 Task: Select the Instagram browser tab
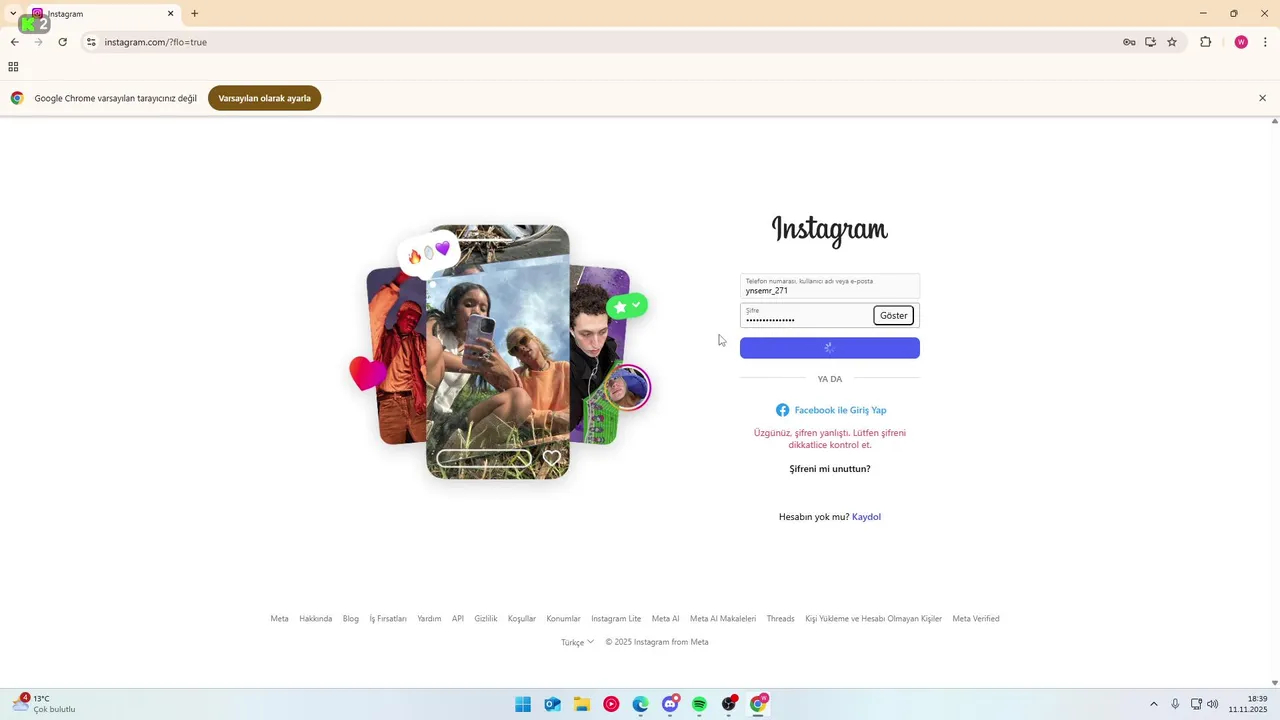coord(100,14)
